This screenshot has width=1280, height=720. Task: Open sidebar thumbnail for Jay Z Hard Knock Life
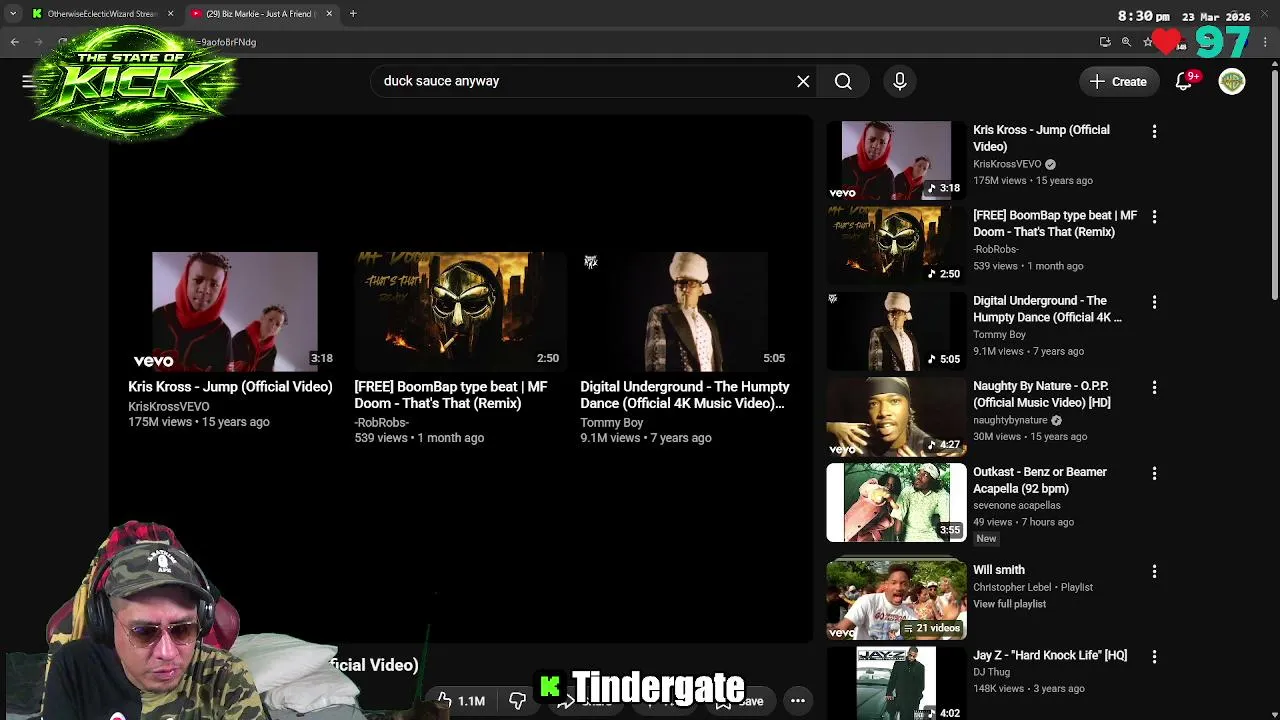pyautogui.click(x=896, y=684)
